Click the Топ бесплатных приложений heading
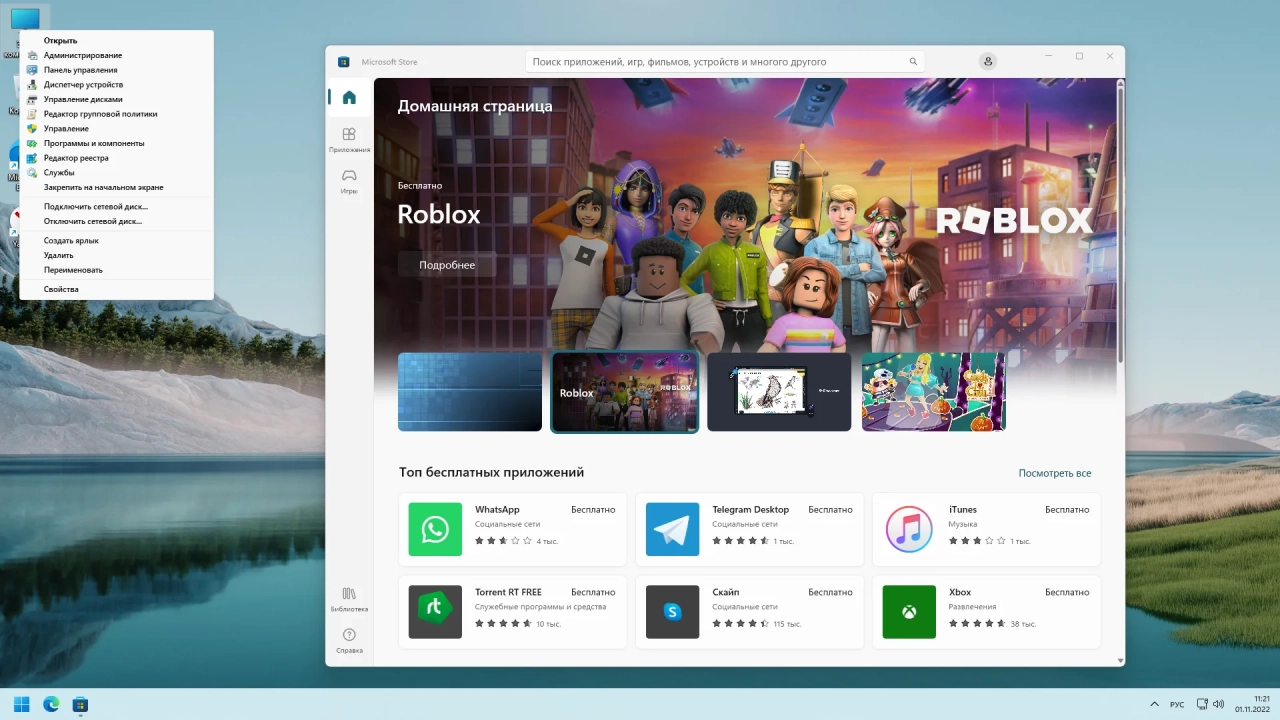 click(x=491, y=472)
